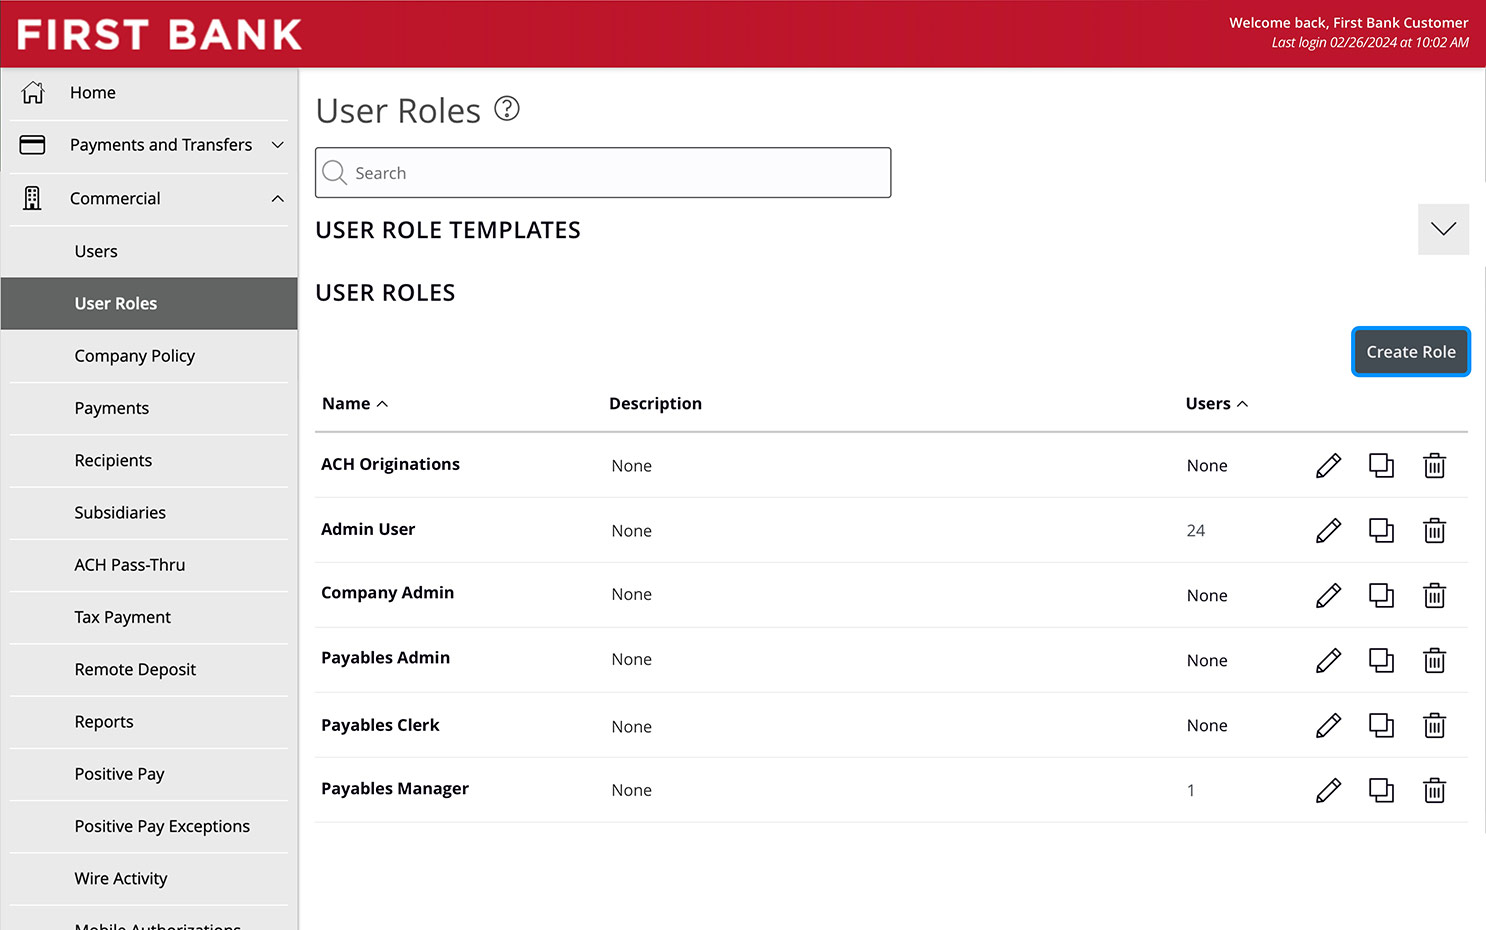Open Remote Deposit page

149,670
